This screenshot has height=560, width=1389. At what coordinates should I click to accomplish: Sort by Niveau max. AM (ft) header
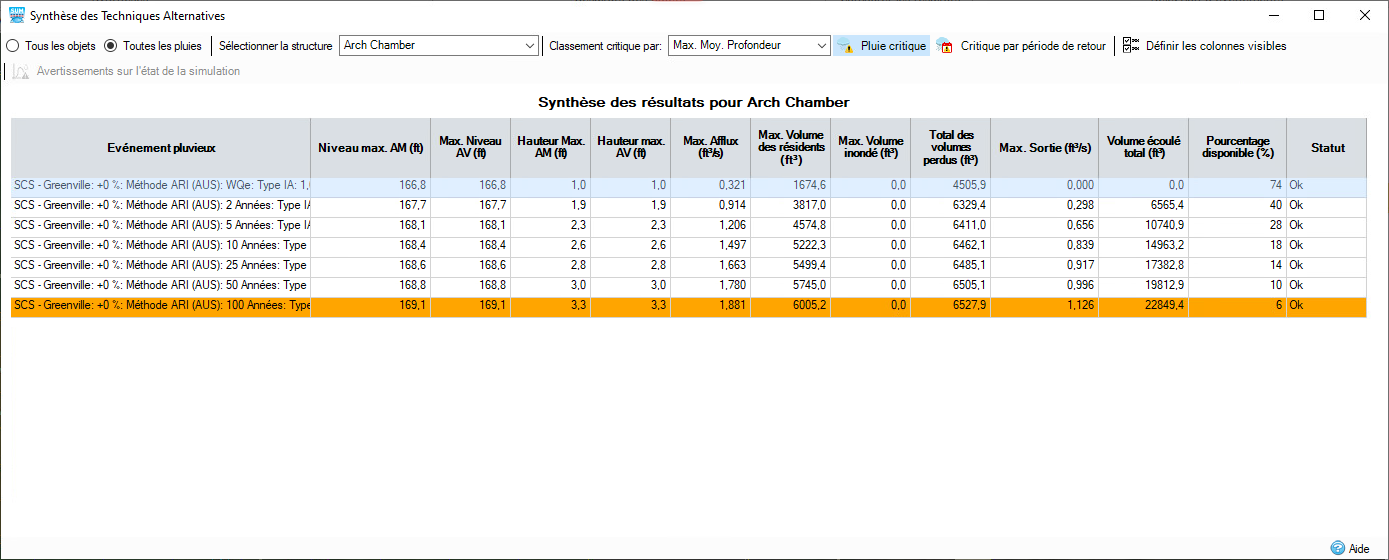tap(371, 148)
